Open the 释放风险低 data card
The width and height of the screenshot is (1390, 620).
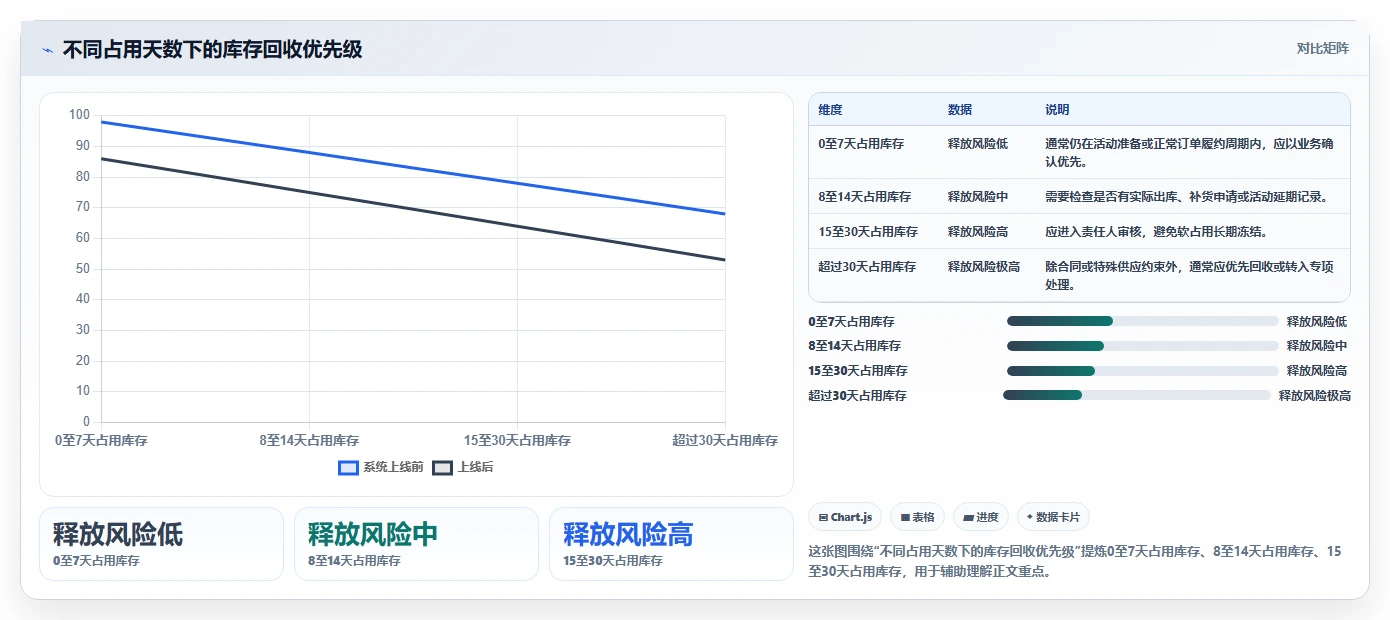point(161,544)
